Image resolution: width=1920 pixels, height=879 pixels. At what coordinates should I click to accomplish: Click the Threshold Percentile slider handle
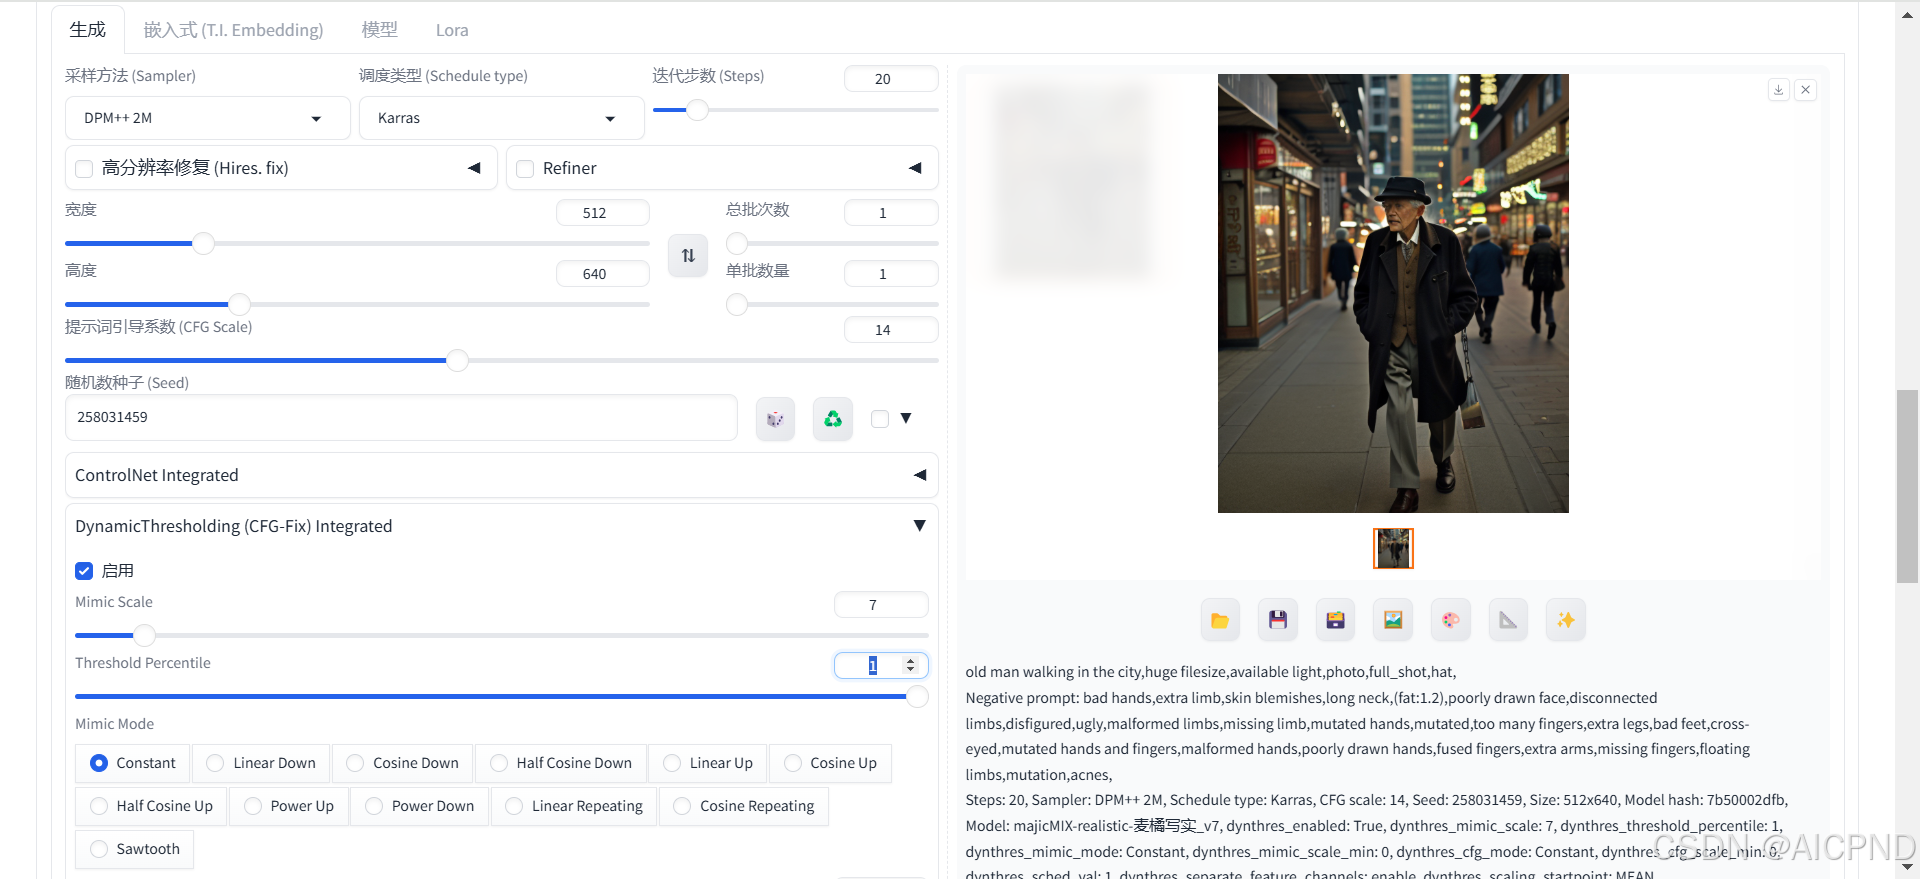[917, 696]
